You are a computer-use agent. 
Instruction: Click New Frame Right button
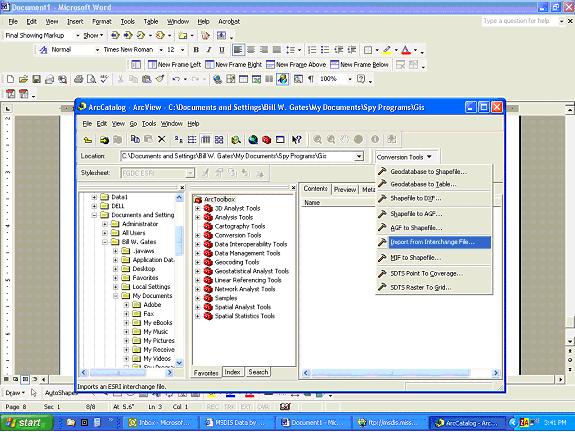234,65
